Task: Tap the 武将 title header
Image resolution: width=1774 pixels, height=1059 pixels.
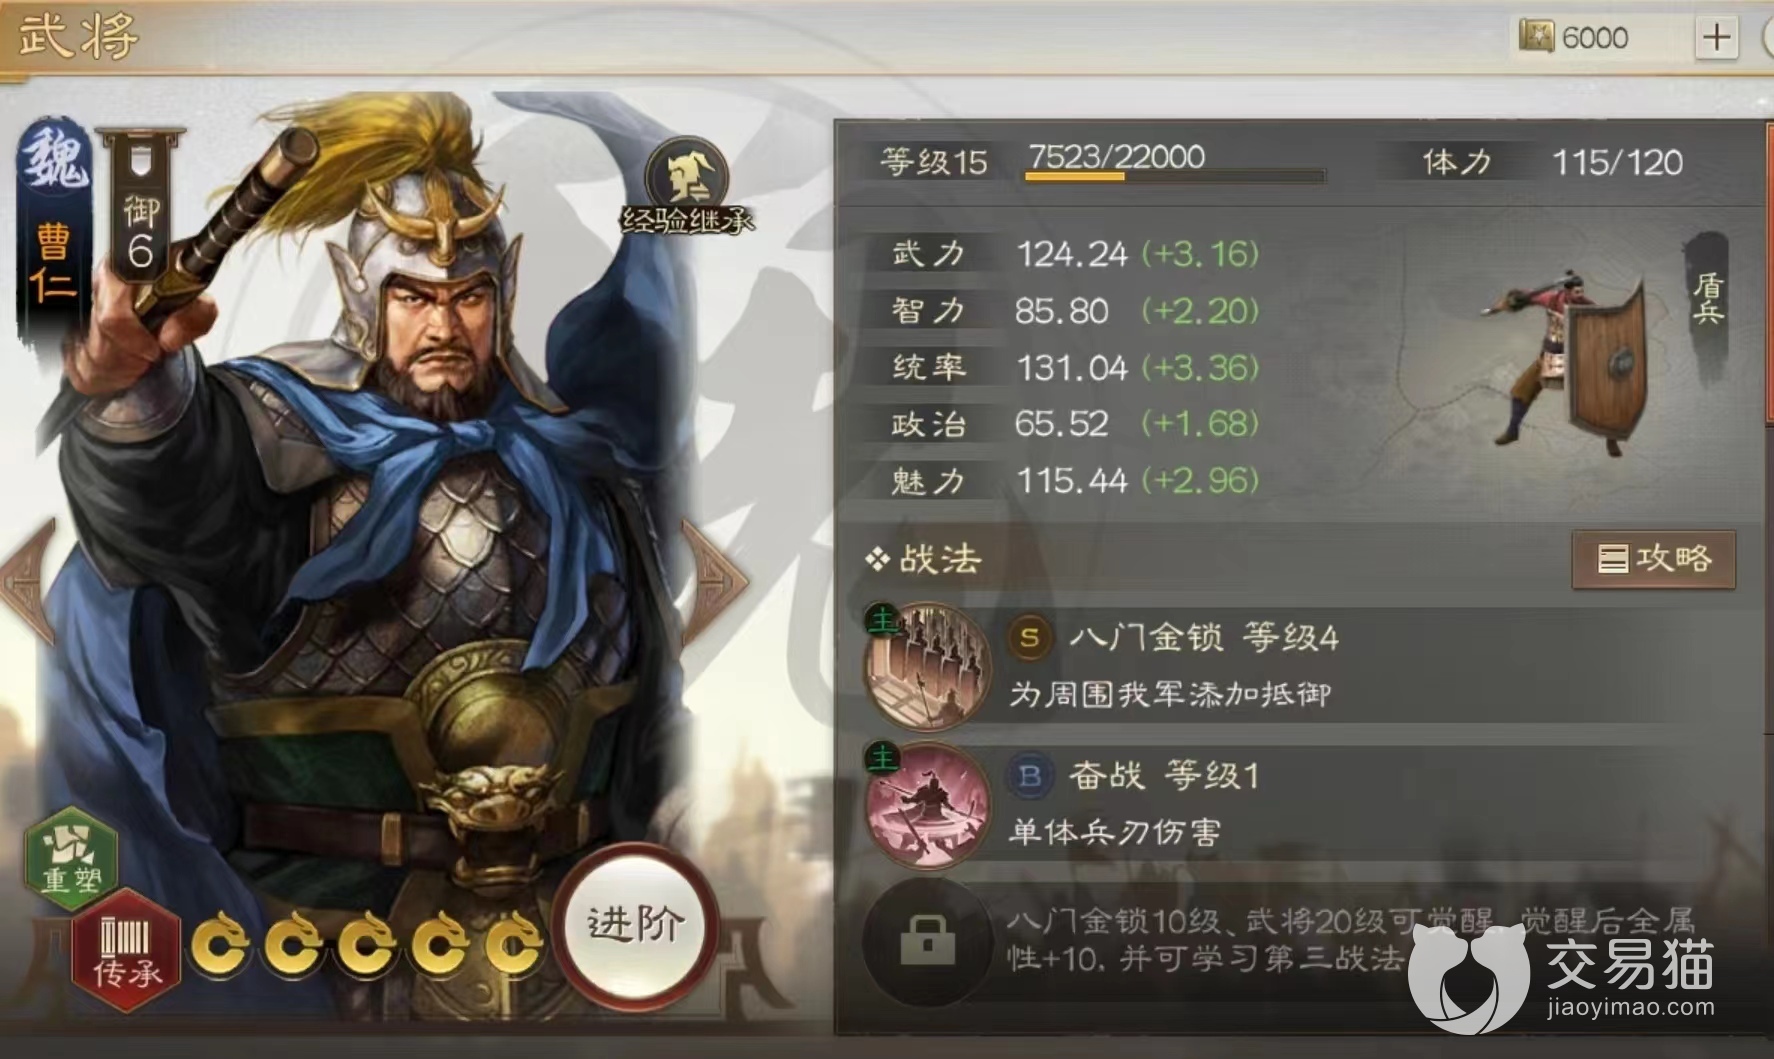Action: tap(78, 36)
